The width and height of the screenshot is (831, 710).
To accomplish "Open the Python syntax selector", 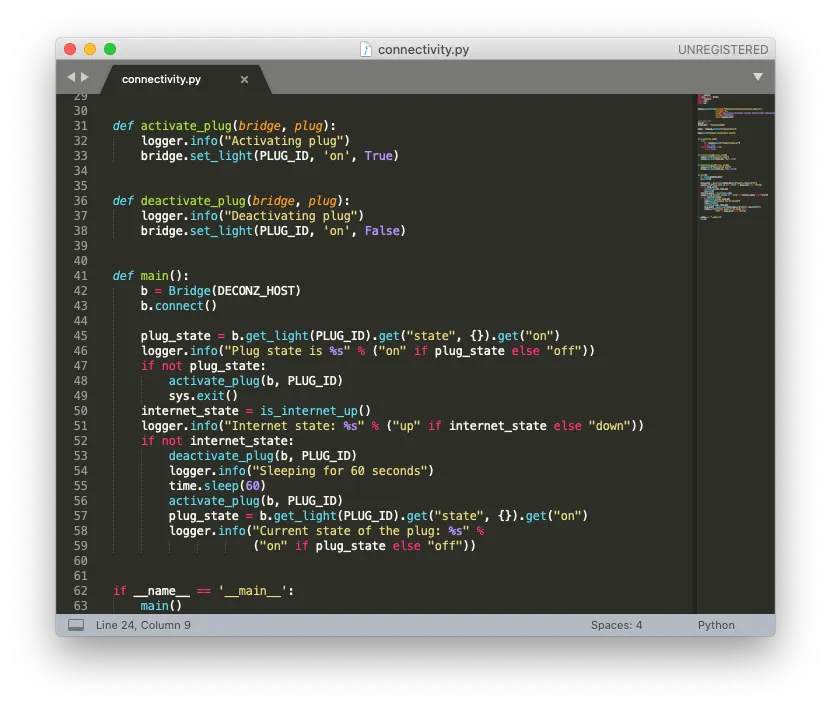I will click(716, 625).
